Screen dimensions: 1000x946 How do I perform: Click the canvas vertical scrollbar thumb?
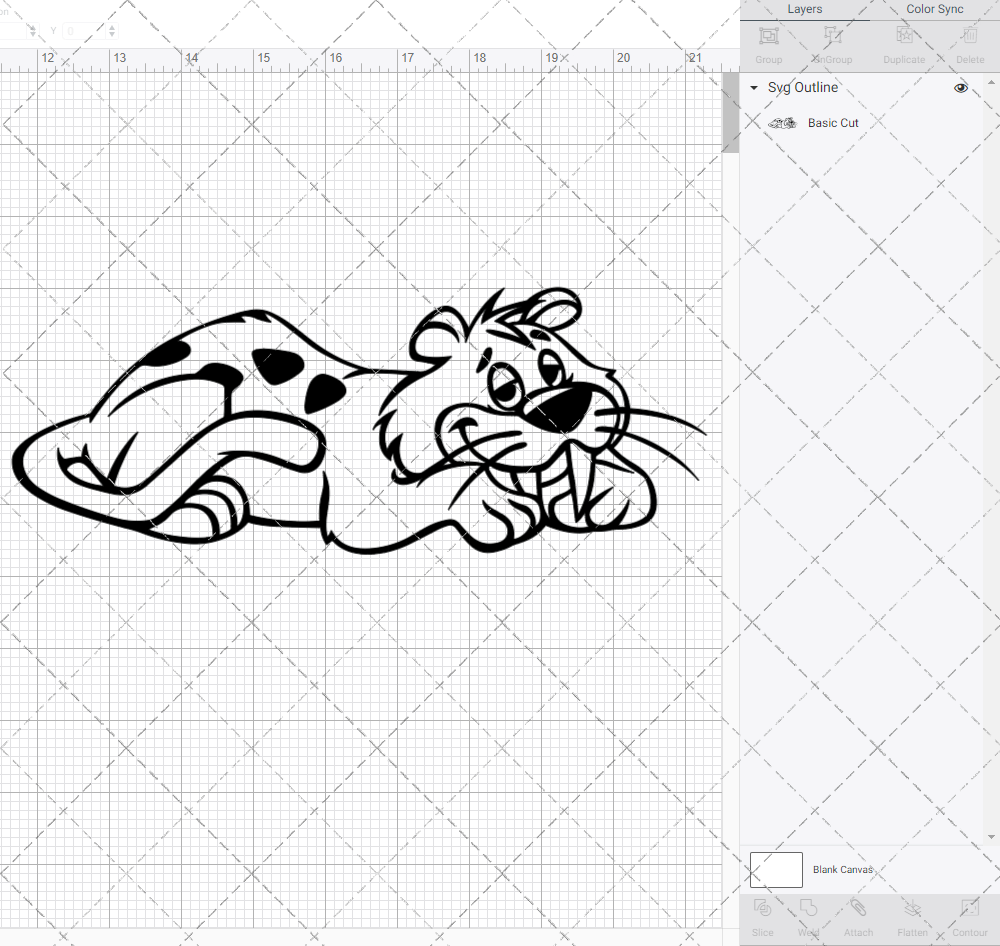(730, 113)
